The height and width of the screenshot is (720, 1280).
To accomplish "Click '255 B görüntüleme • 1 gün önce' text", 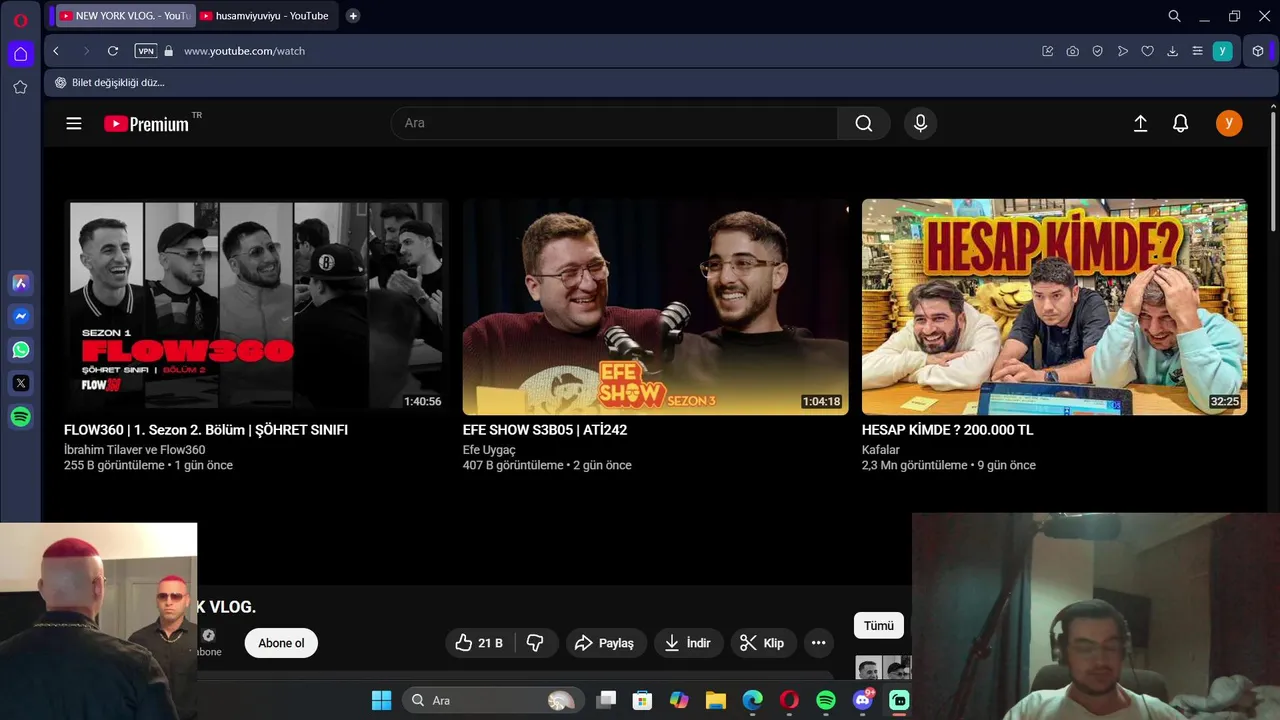I will (x=148, y=465).
